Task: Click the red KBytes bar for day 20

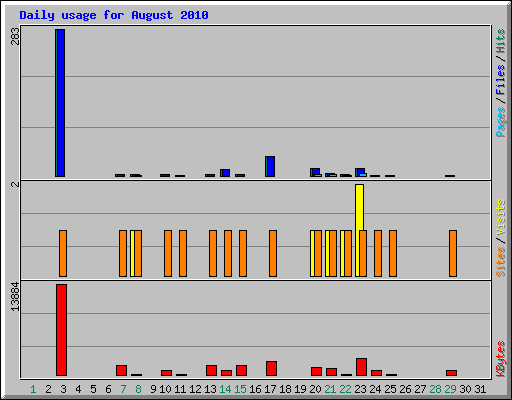Action: pyautogui.click(x=316, y=371)
